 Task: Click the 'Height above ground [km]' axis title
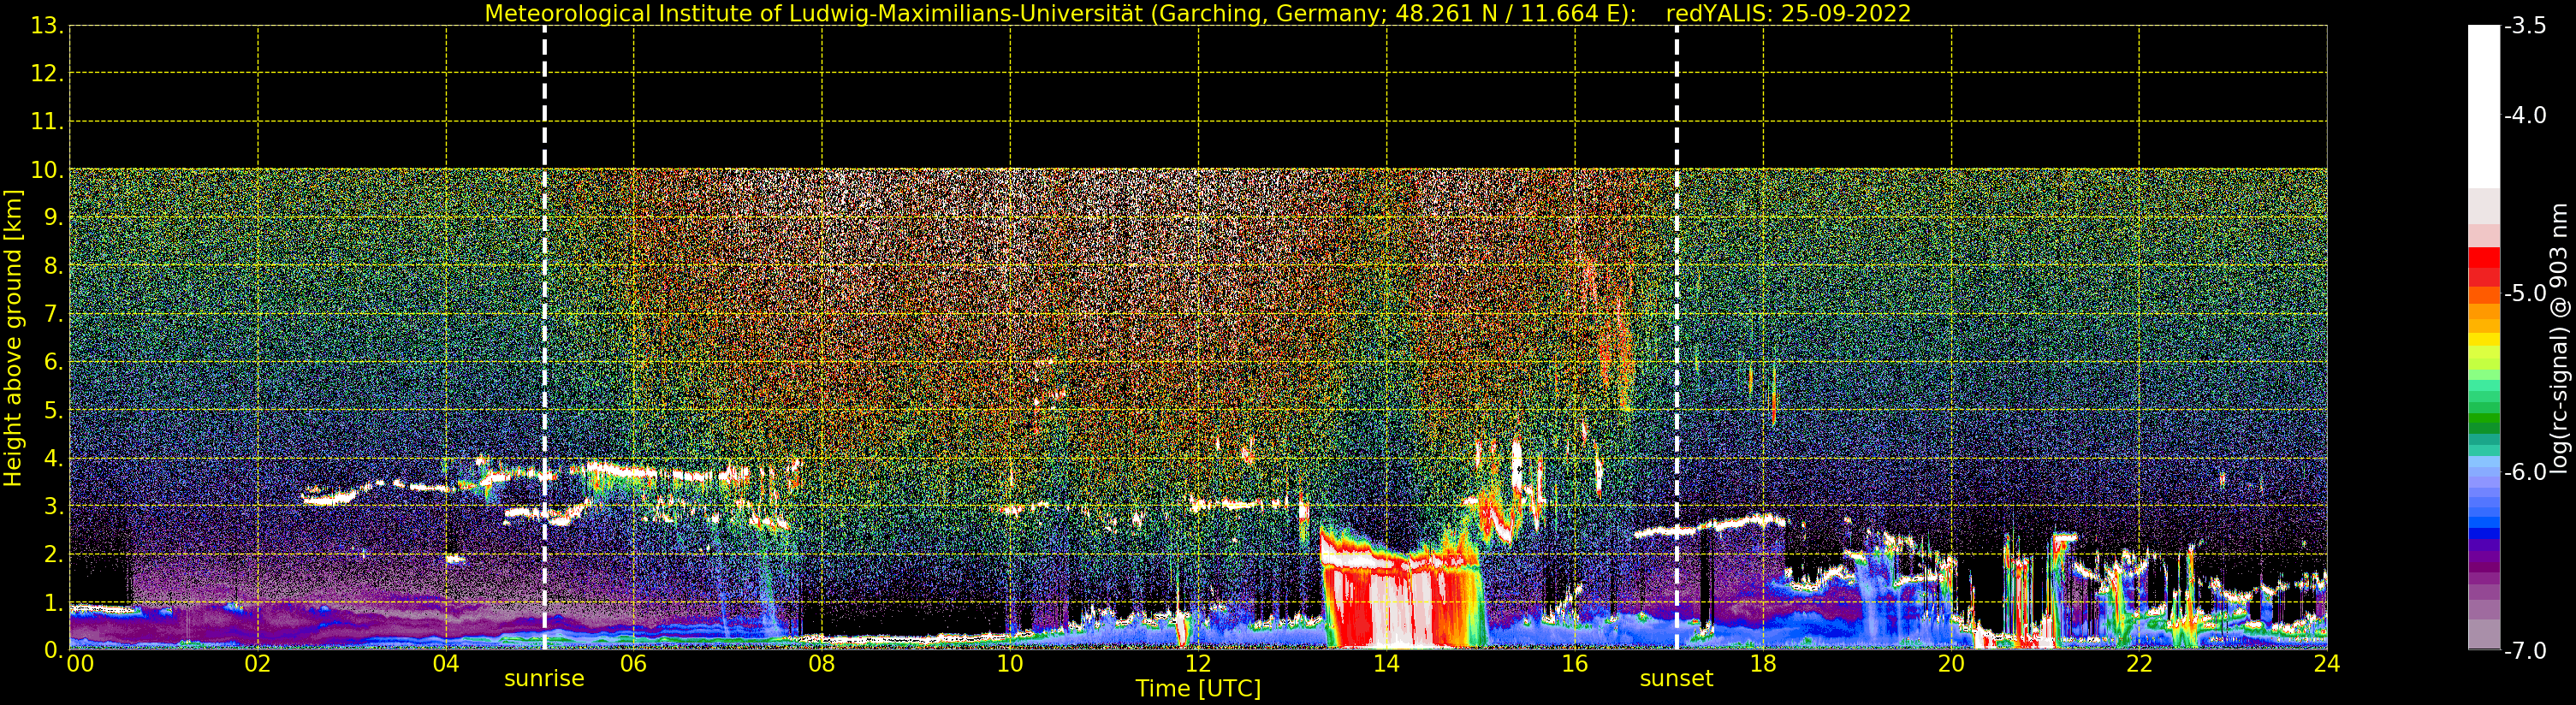coord(13,338)
